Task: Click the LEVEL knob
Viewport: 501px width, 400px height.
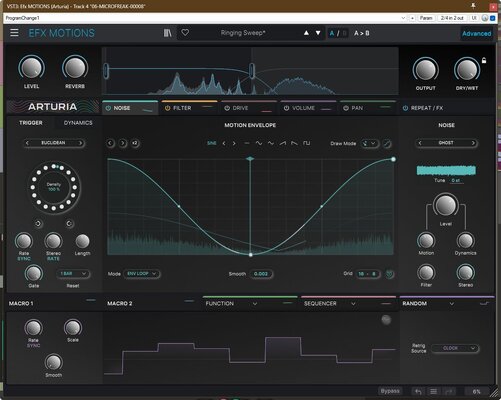Action: coord(31,68)
